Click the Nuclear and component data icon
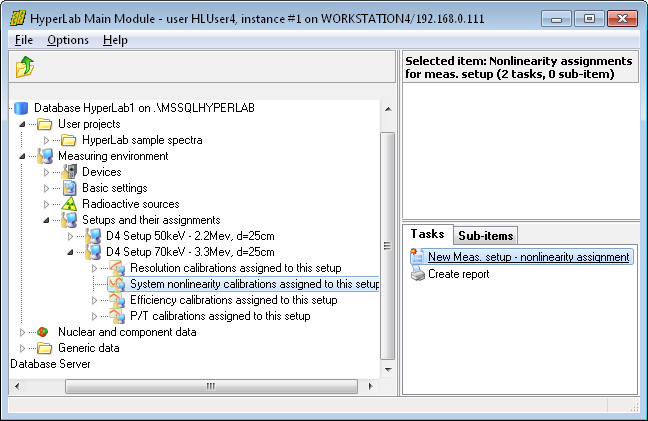Screen dimensions: 648x421 click(43, 332)
